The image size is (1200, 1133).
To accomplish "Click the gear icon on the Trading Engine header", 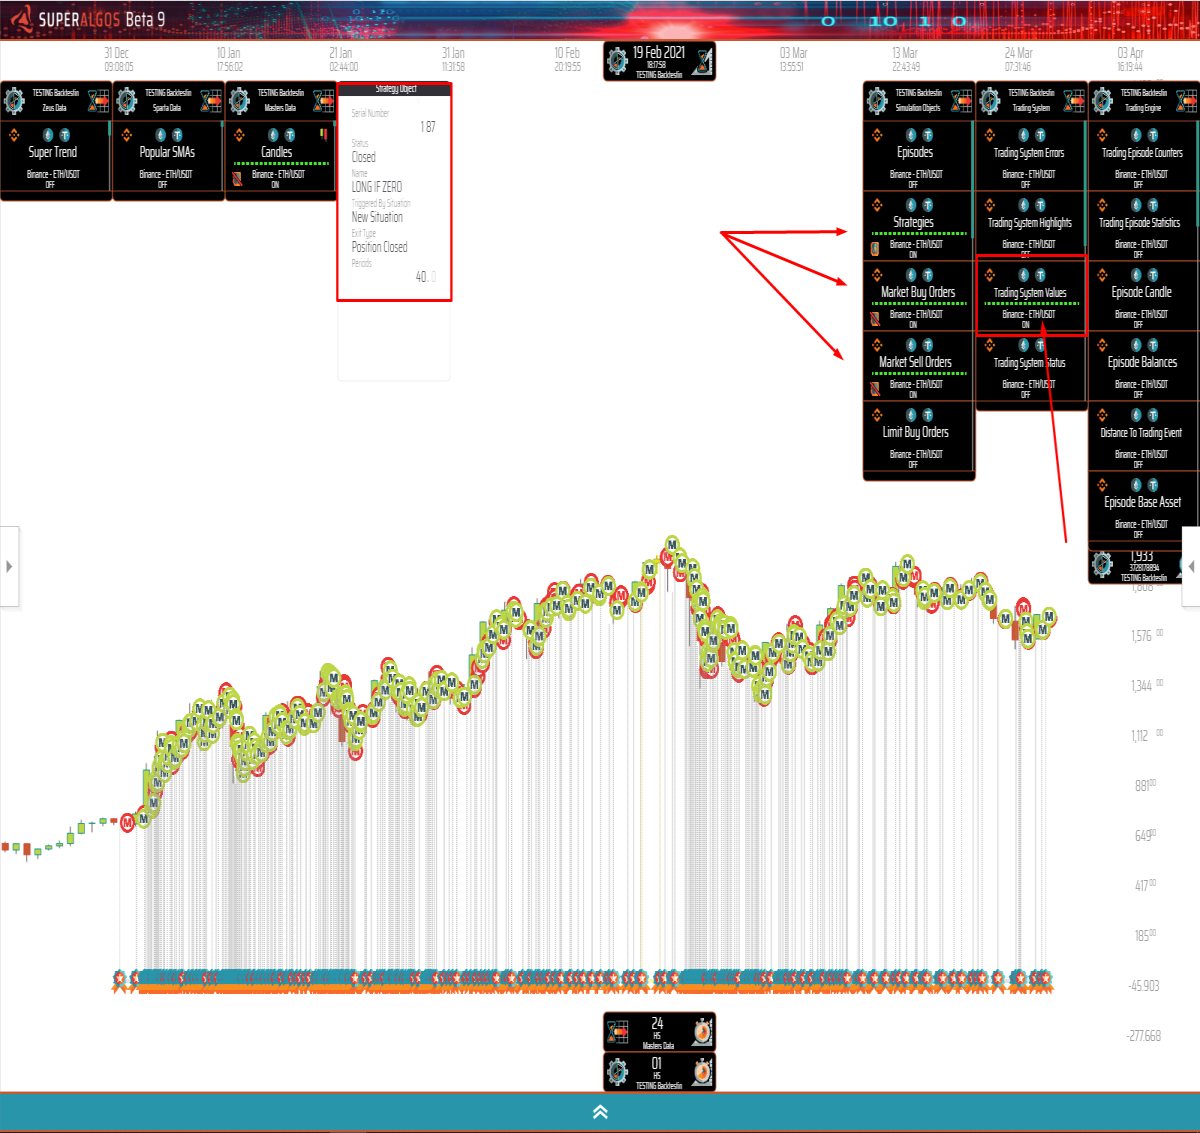I will click(x=1103, y=100).
